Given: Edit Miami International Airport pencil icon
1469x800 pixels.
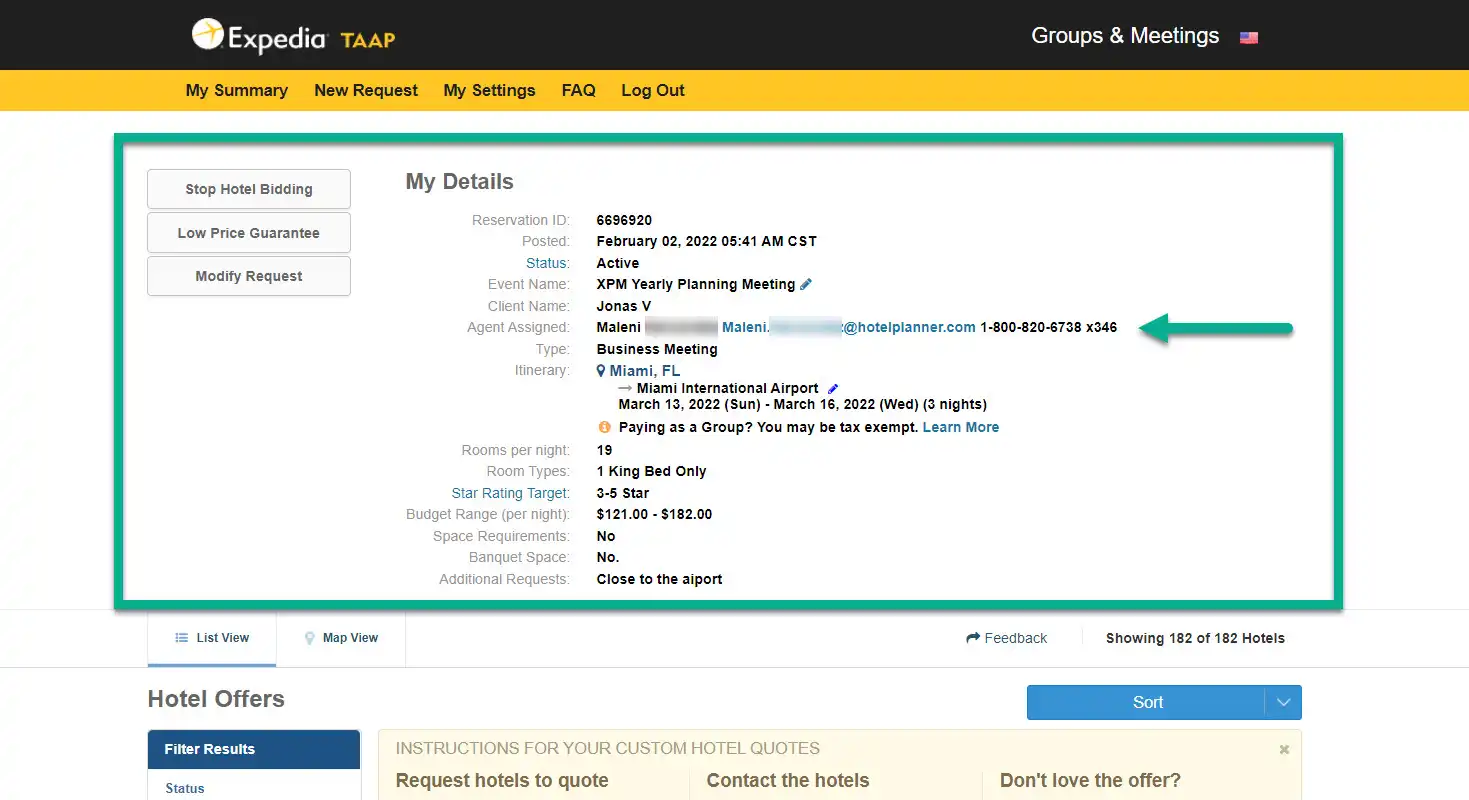Looking at the screenshot, I should pyautogui.click(x=833, y=388).
